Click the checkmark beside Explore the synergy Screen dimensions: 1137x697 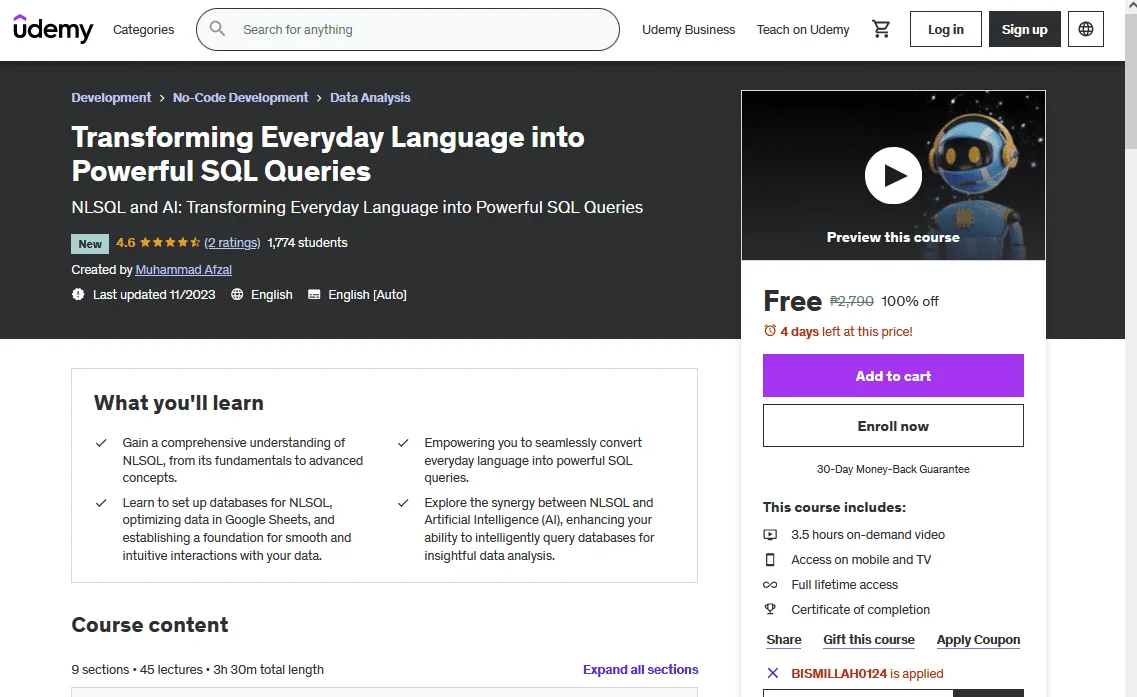[x=403, y=503]
